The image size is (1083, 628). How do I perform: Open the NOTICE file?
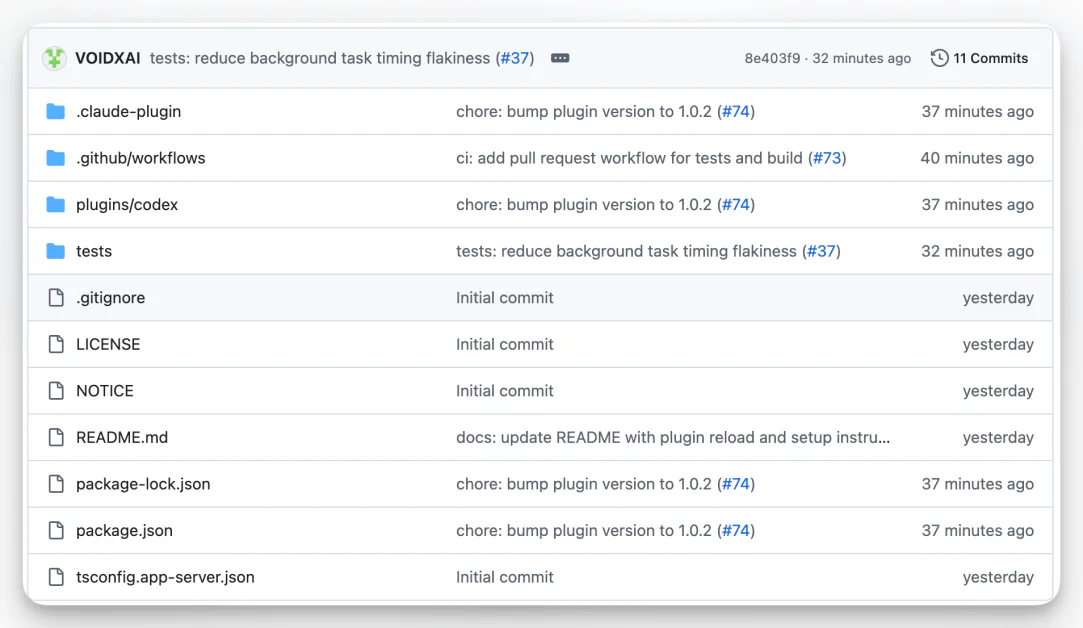[x=104, y=391]
